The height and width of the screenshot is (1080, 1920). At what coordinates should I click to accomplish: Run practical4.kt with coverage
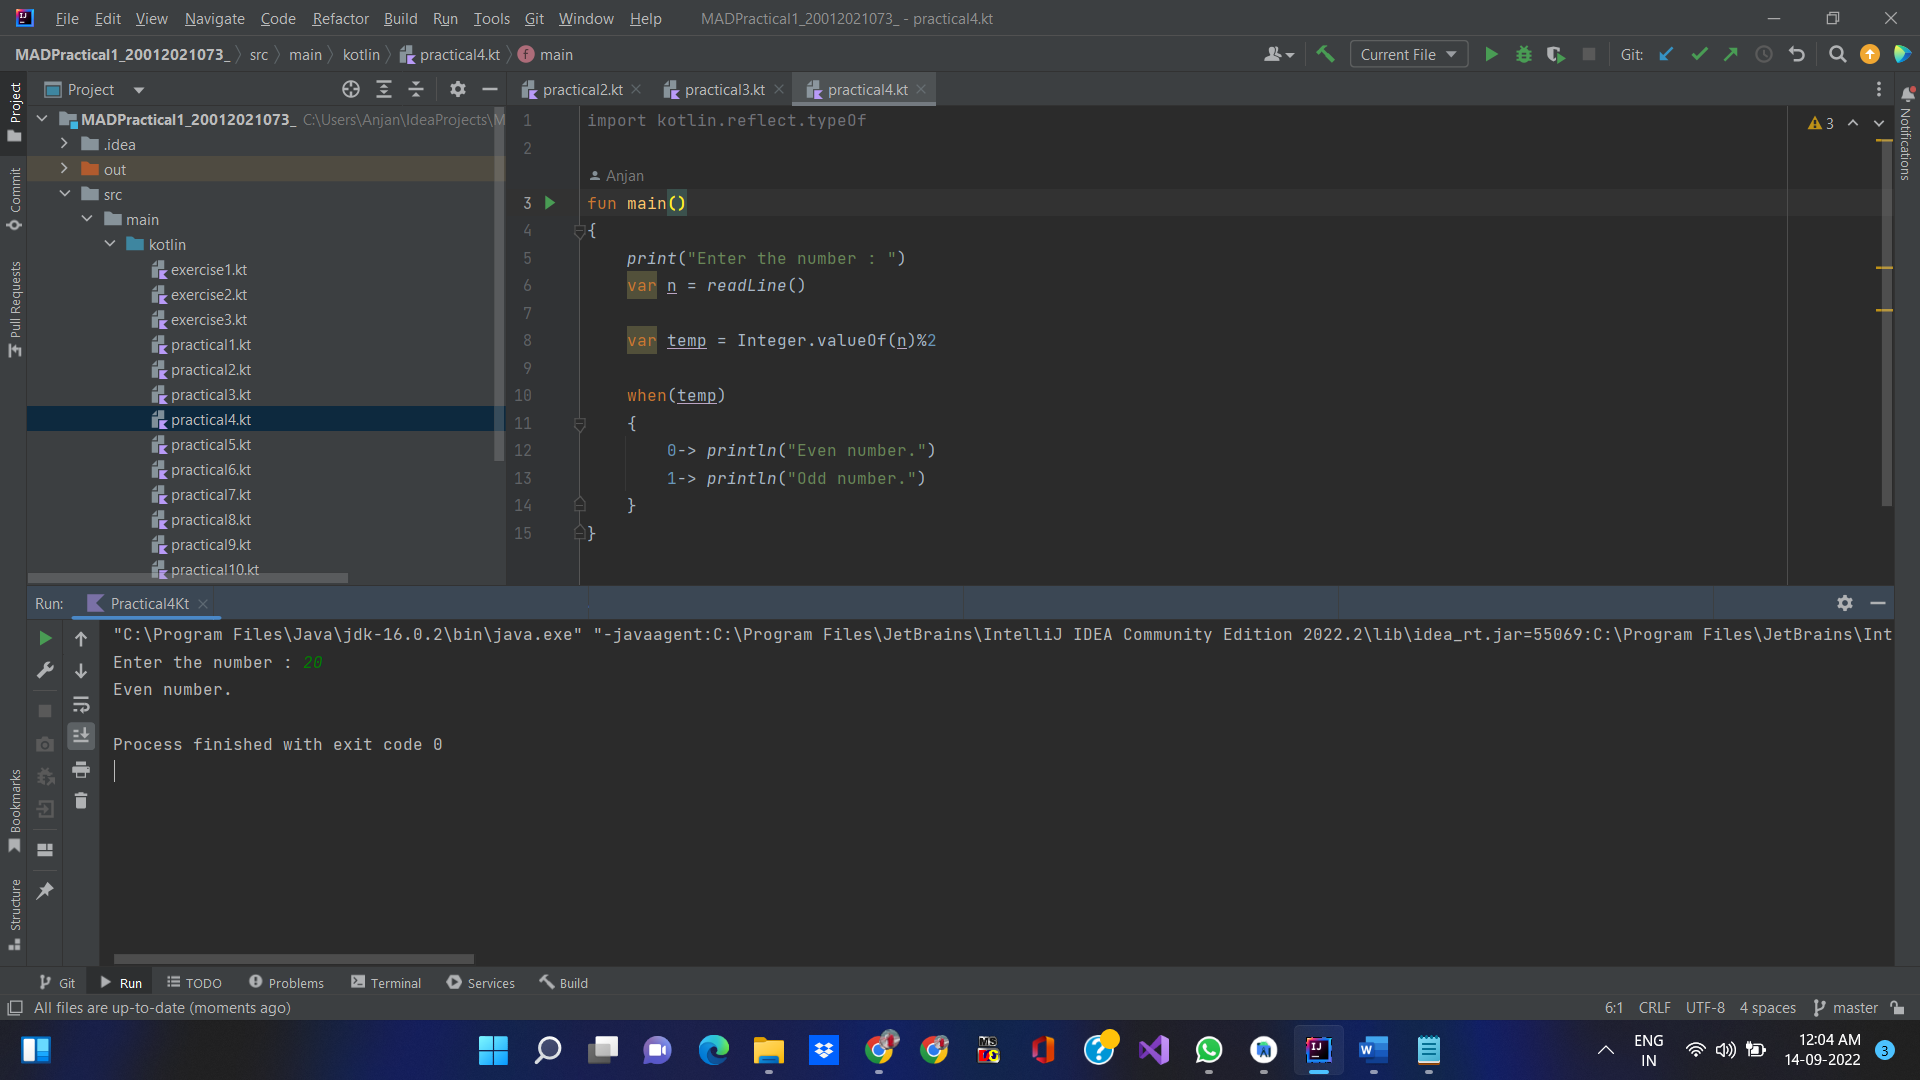coord(1556,54)
